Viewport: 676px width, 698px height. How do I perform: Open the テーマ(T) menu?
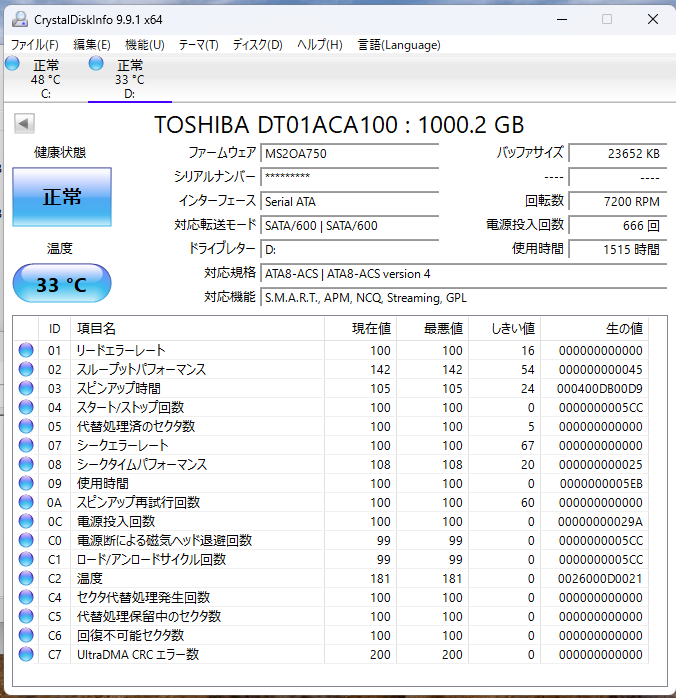click(x=198, y=45)
